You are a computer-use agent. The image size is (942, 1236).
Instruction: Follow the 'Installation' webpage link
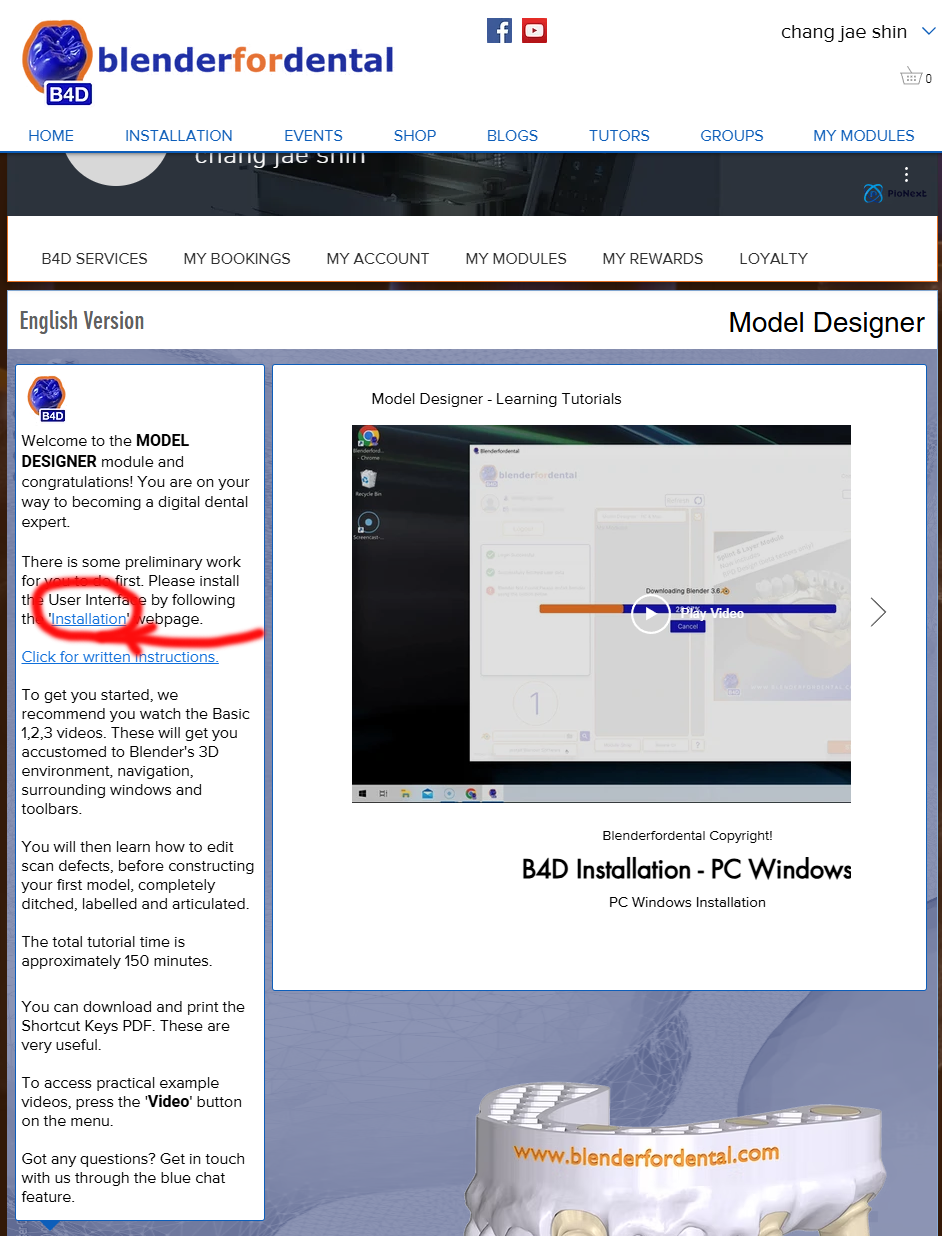[x=89, y=619]
